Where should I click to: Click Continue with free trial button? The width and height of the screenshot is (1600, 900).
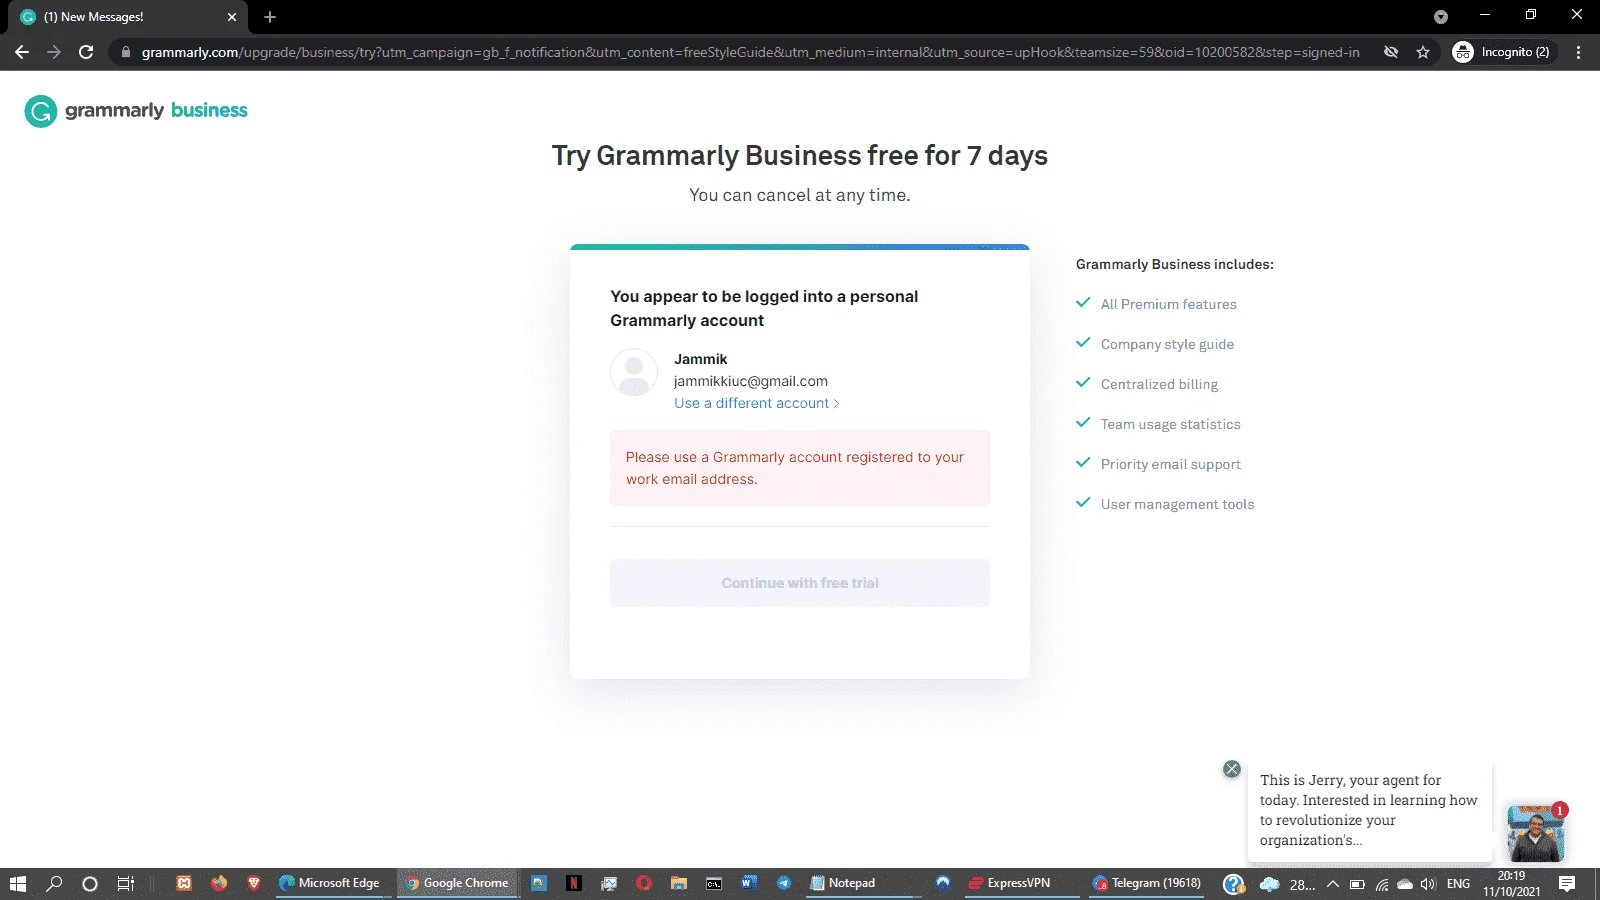pos(800,583)
